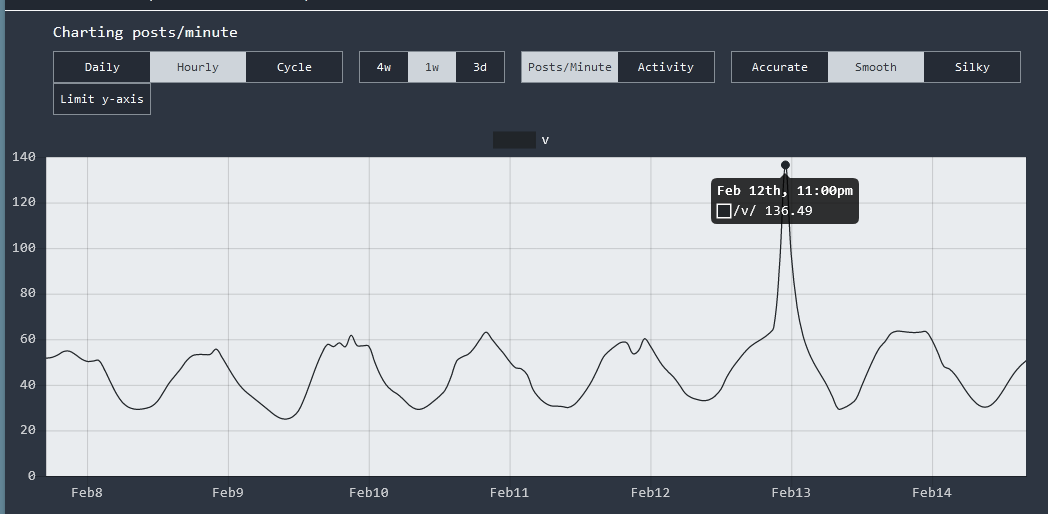
Task: Select Smooth smoothing option
Action: point(876,67)
